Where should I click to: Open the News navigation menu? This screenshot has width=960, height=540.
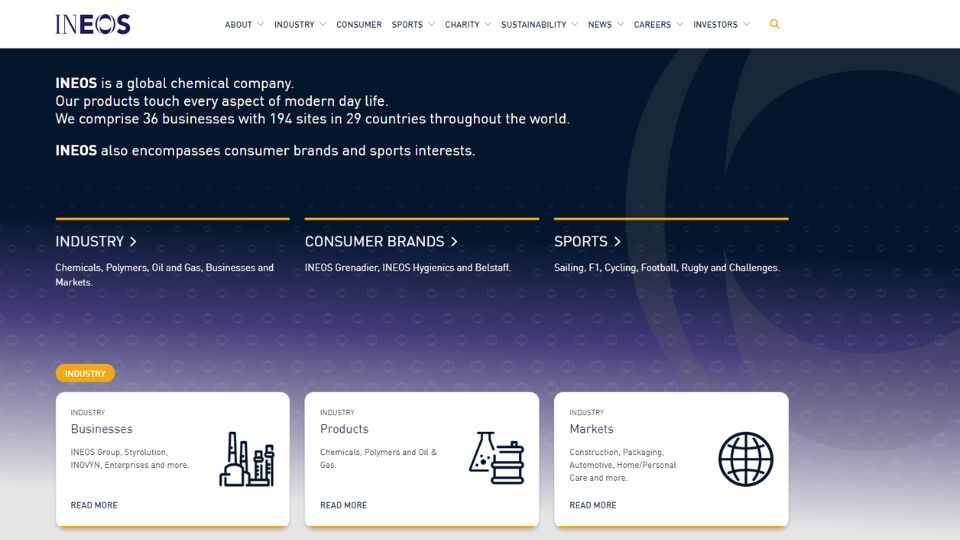tap(606, 24)
